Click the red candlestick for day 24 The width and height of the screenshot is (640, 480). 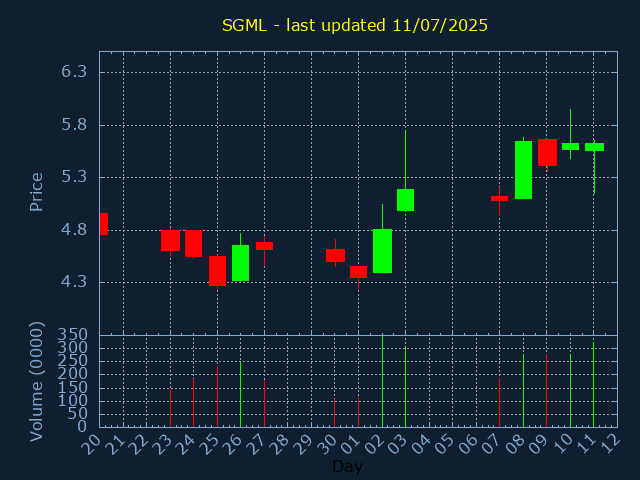193,244
